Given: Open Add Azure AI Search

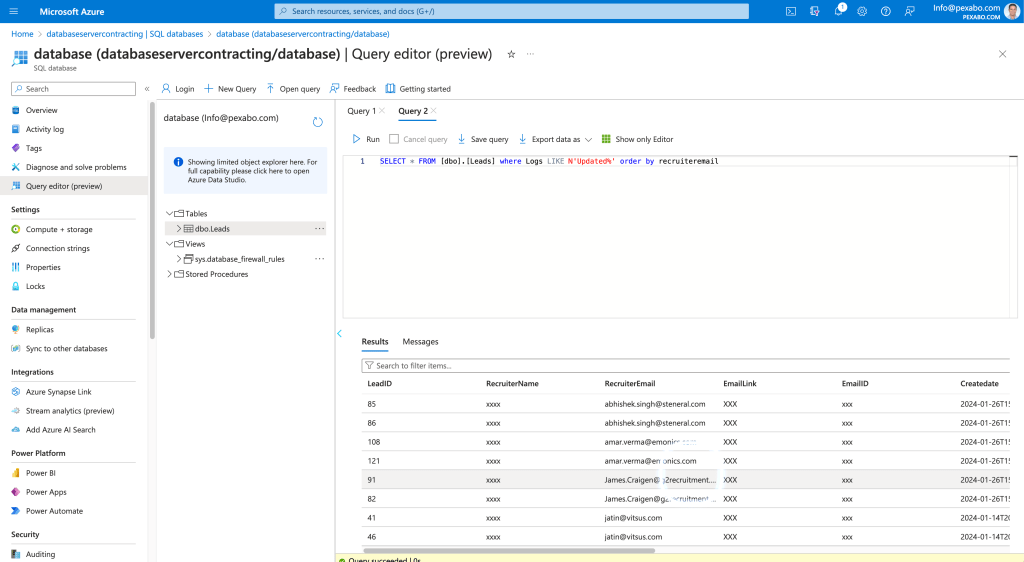Looking at the screenshot, I should click(x=60, y=429).
